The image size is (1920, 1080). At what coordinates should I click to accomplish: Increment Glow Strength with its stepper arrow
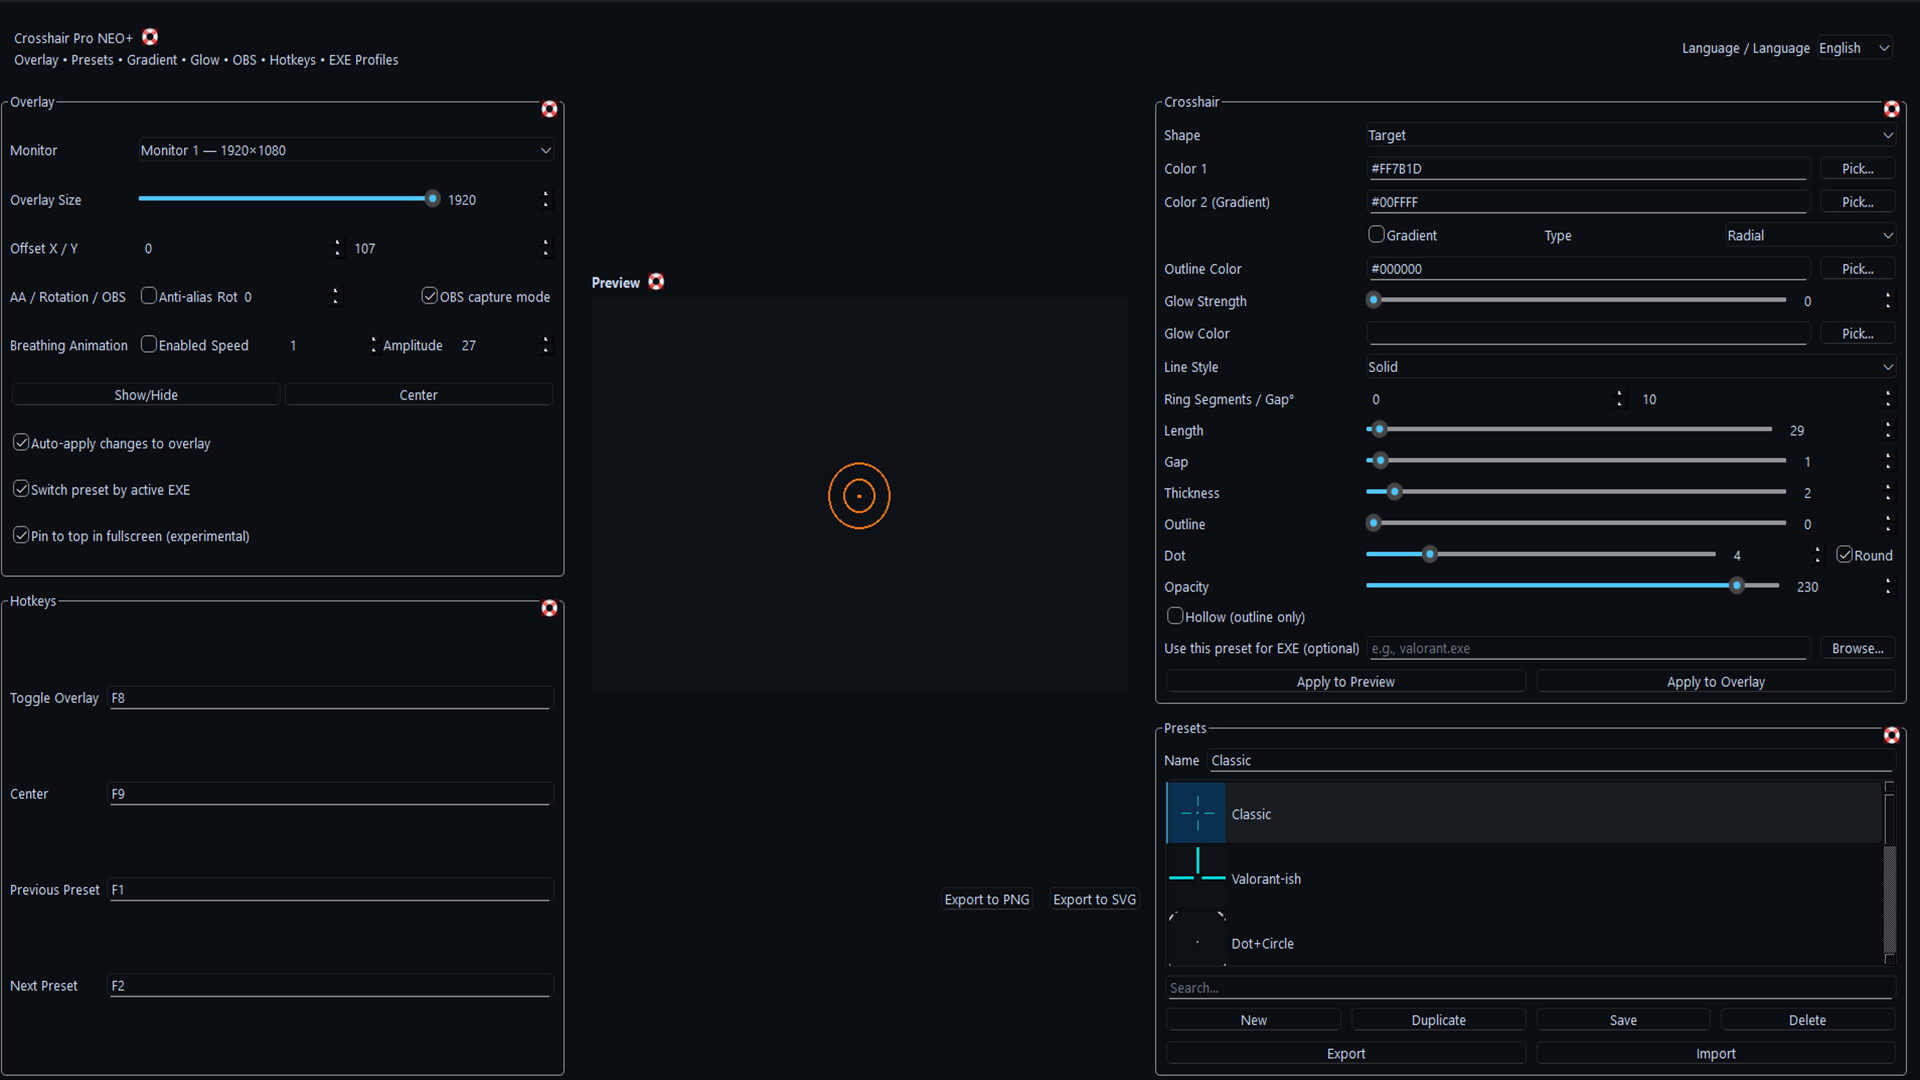tap(1889, 295)
